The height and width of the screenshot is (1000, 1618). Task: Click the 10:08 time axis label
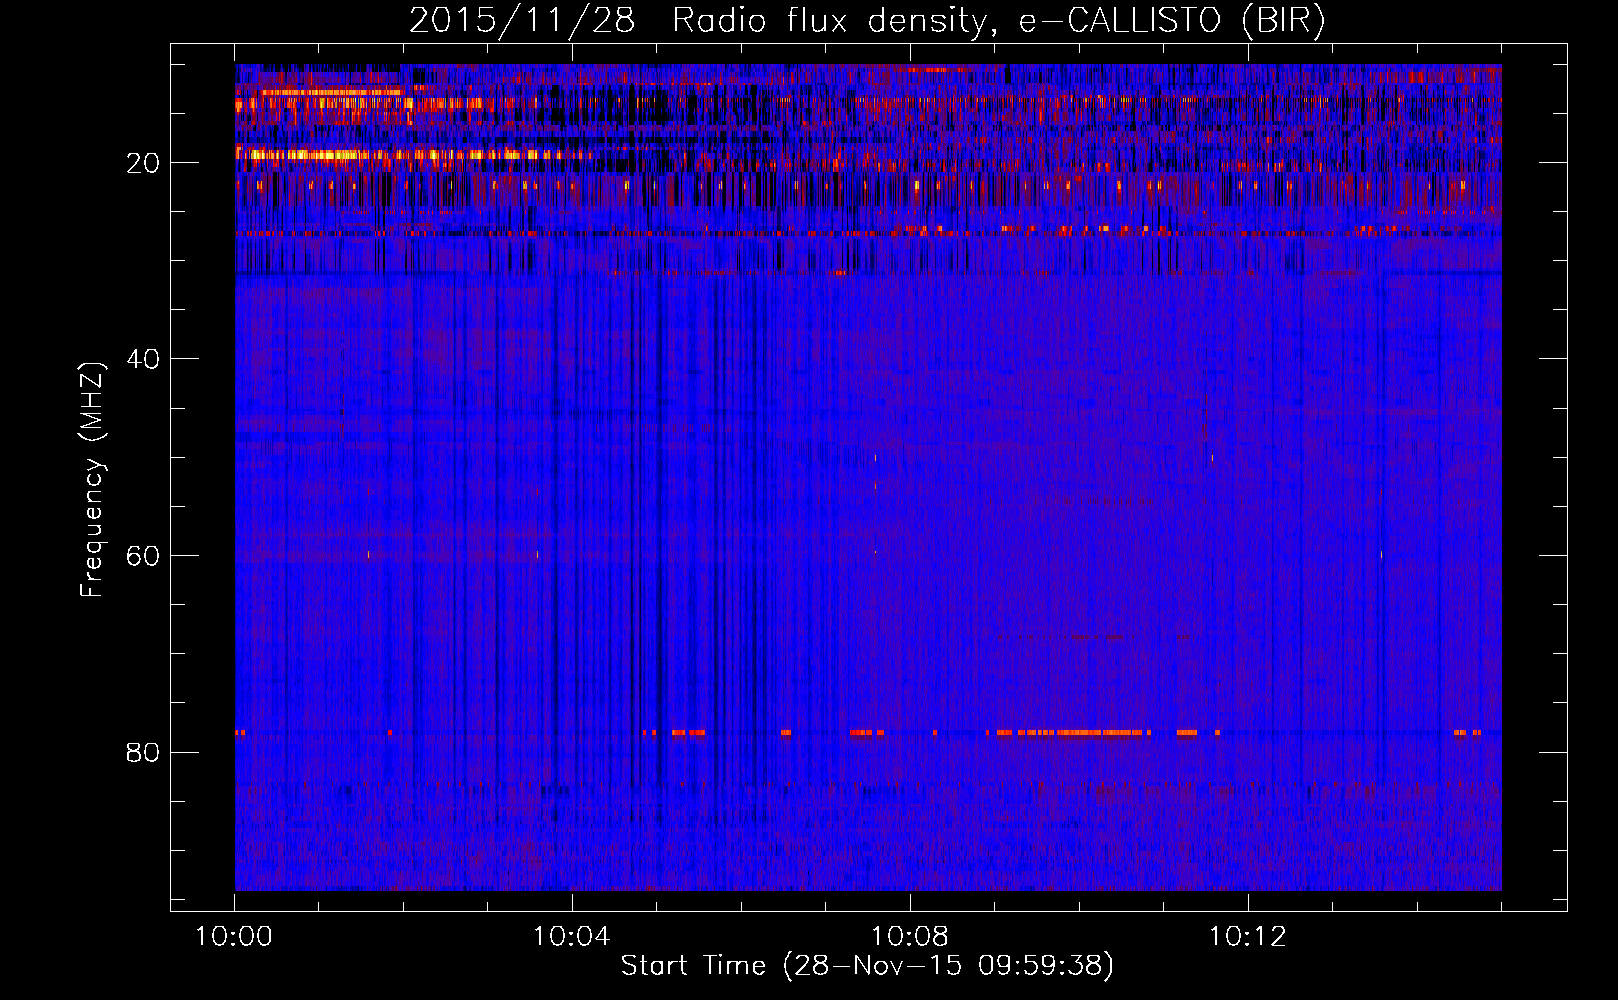click(x=909, y=937)
